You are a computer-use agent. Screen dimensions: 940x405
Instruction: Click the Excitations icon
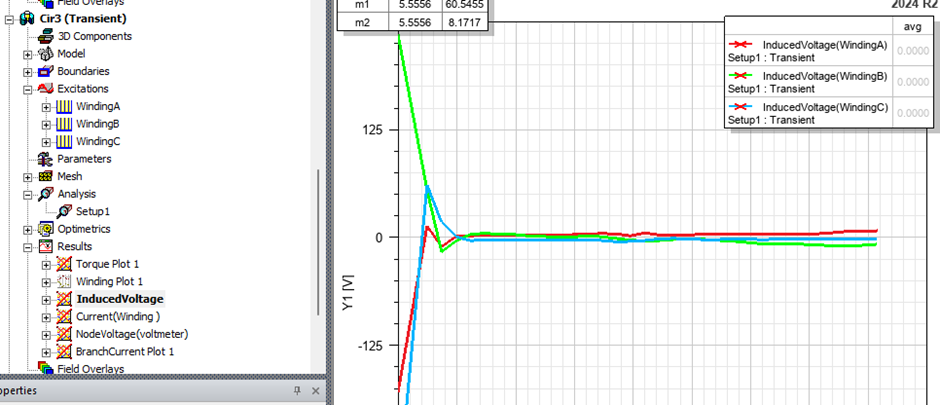pyautogui.click(x=46, y=89)
